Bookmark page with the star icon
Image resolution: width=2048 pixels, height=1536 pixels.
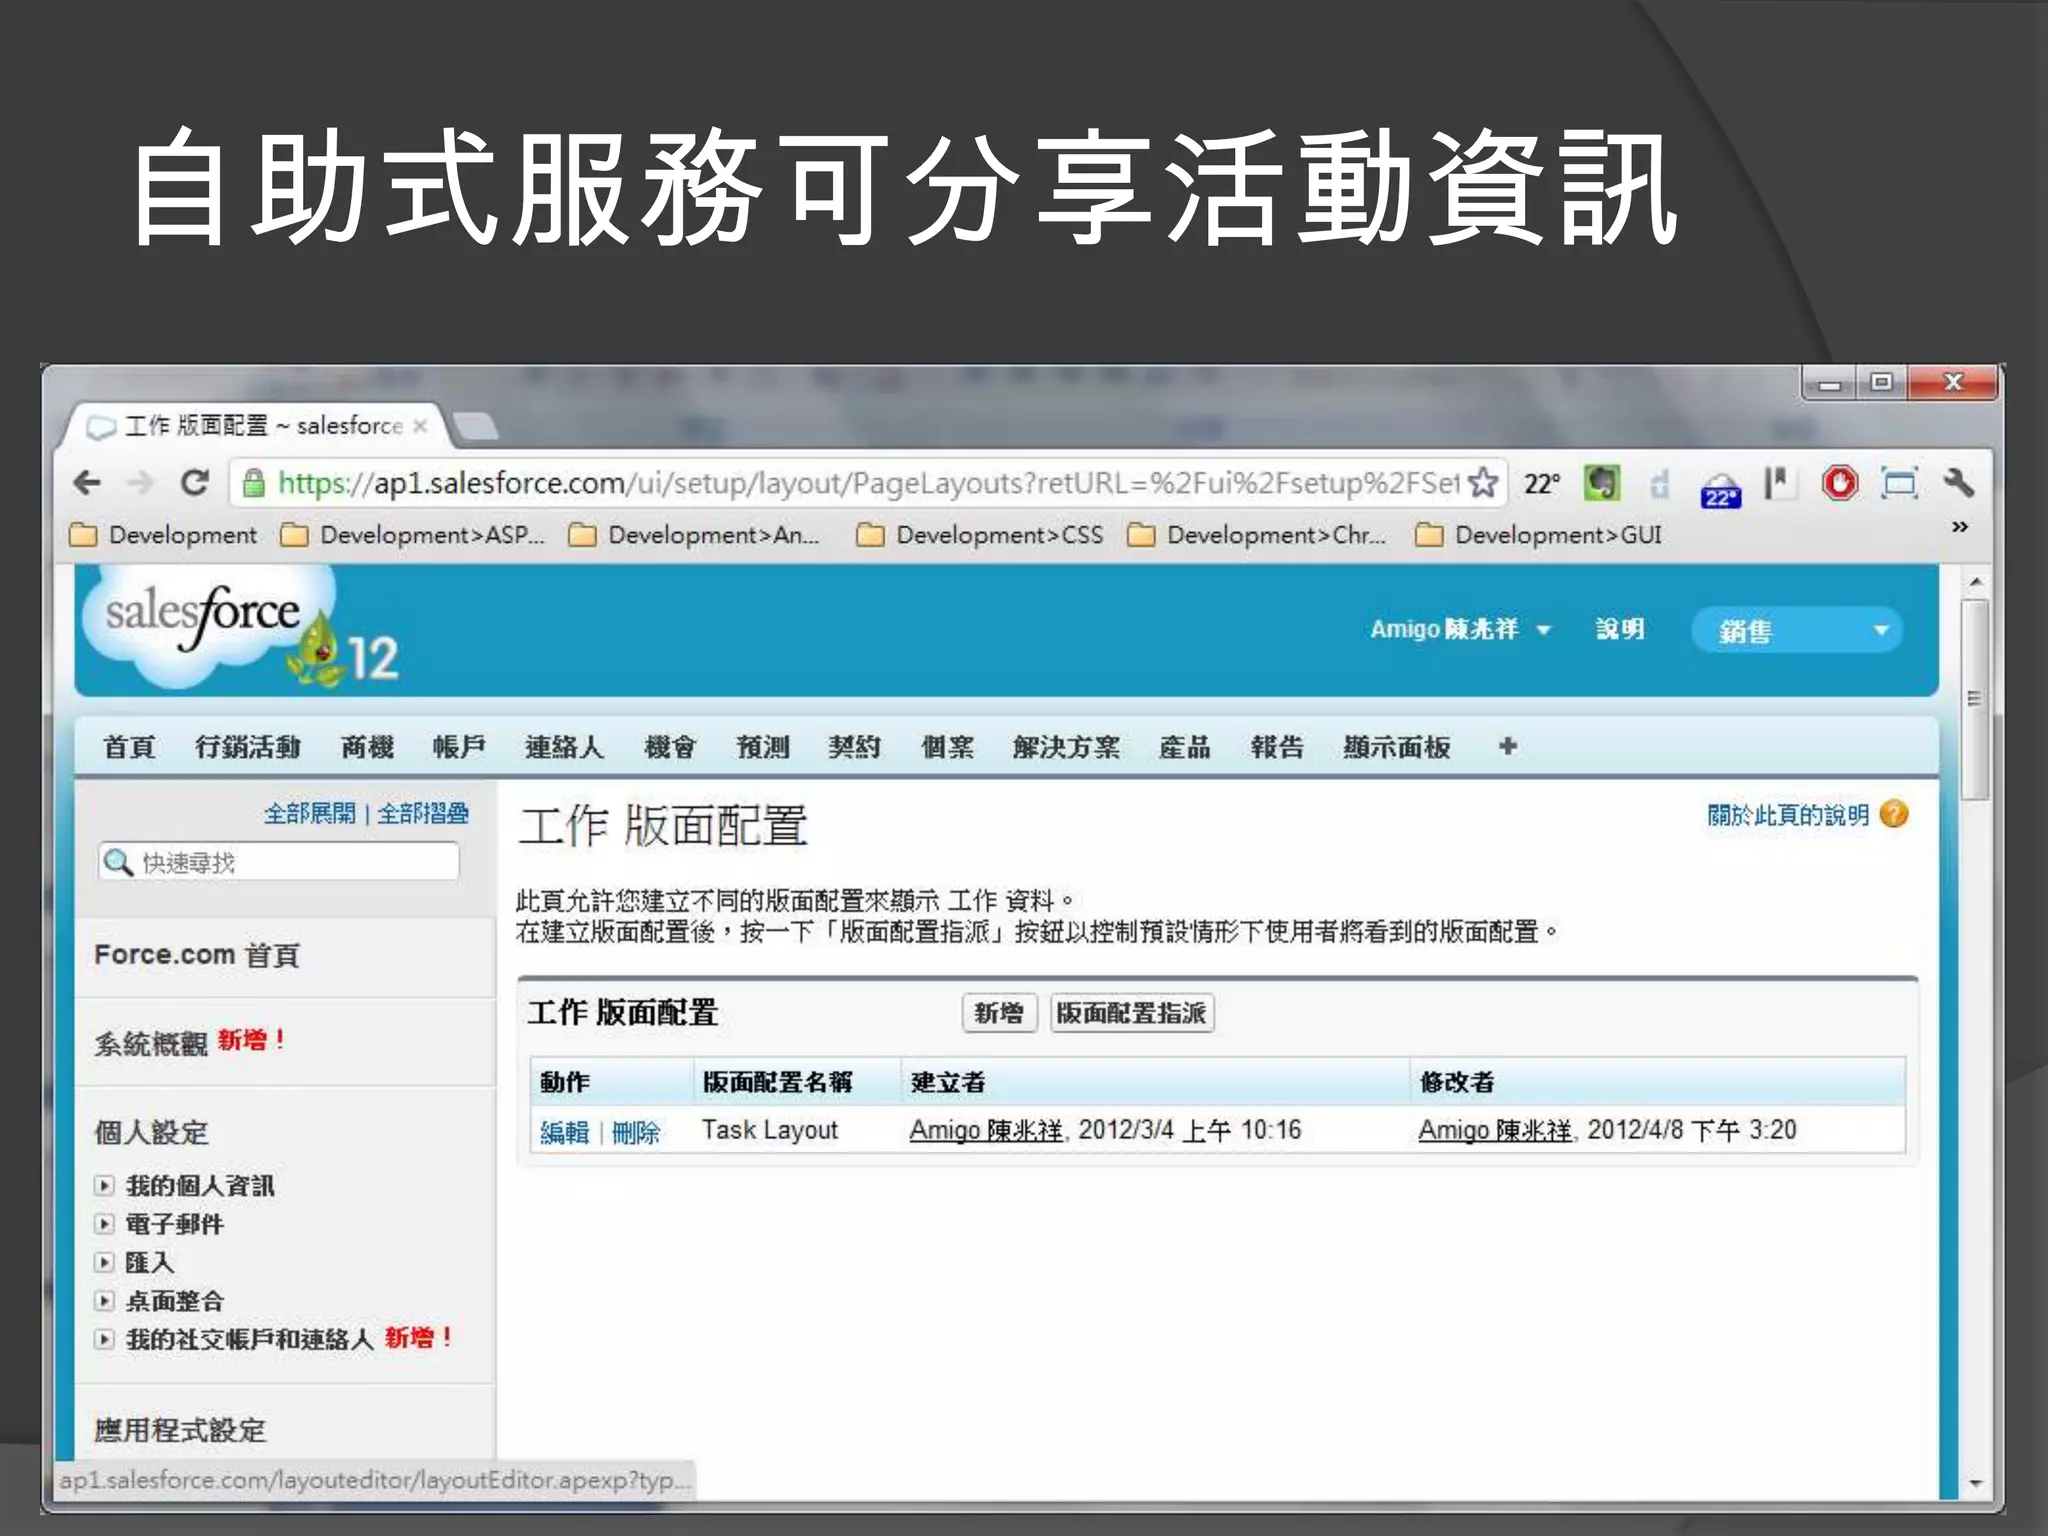pyautogui.click(x=1484, y=483)
